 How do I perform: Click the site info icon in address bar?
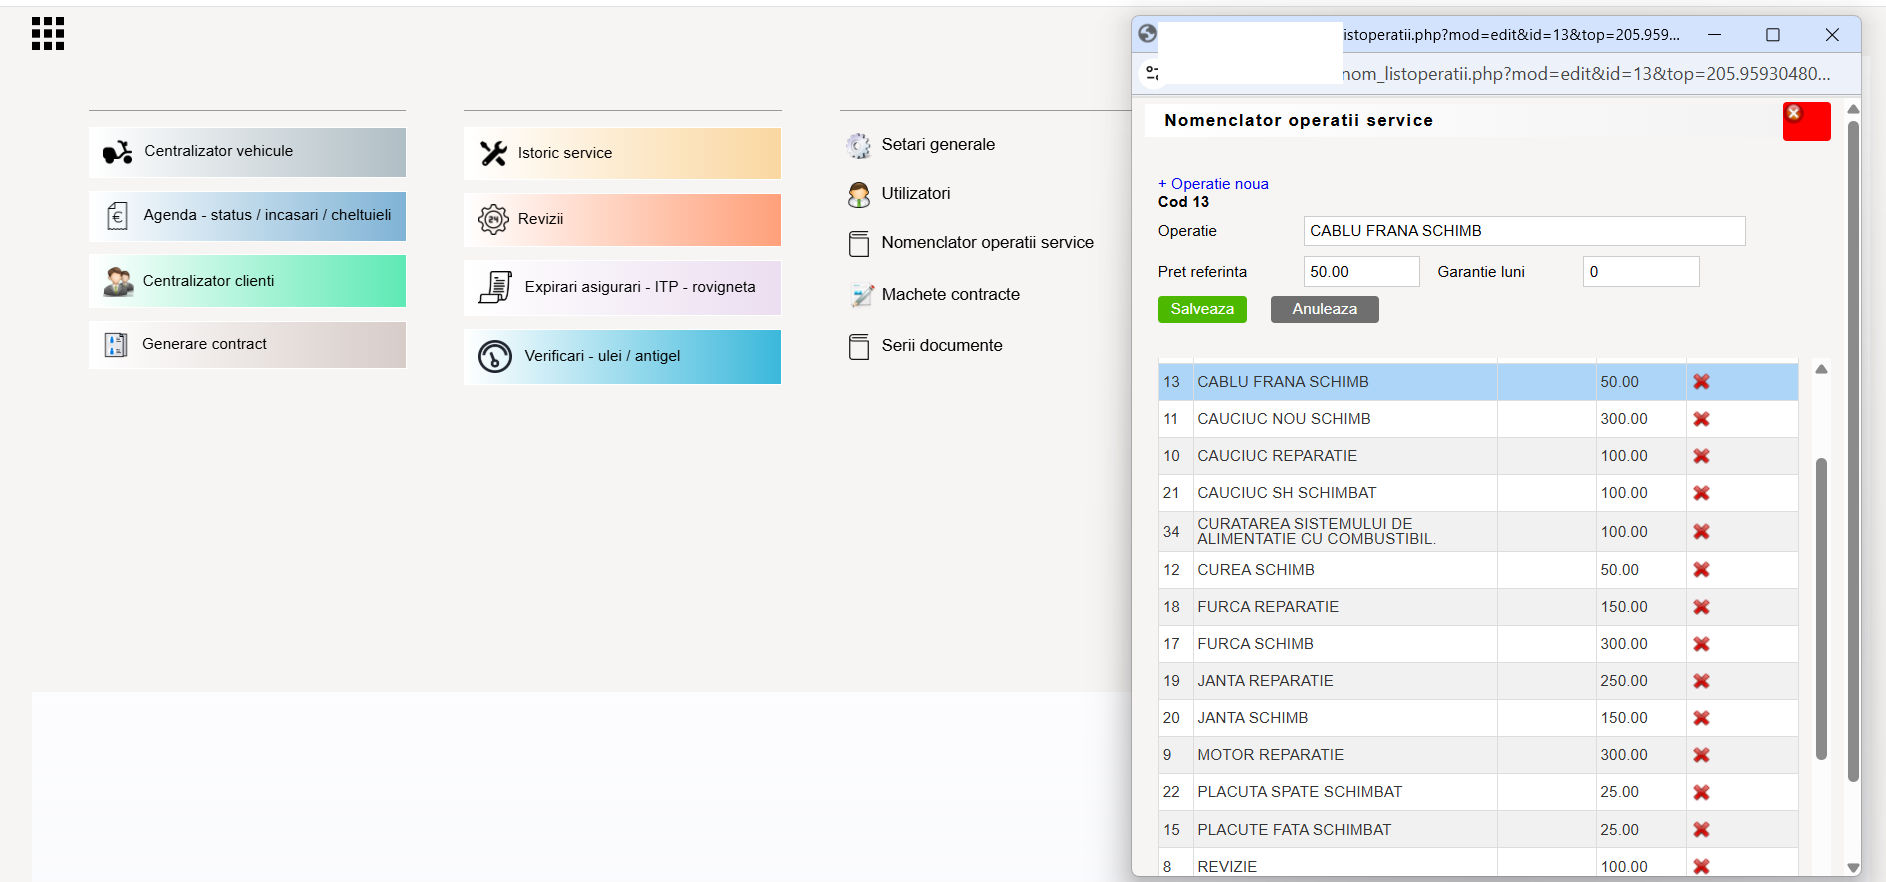[1153, 73]
